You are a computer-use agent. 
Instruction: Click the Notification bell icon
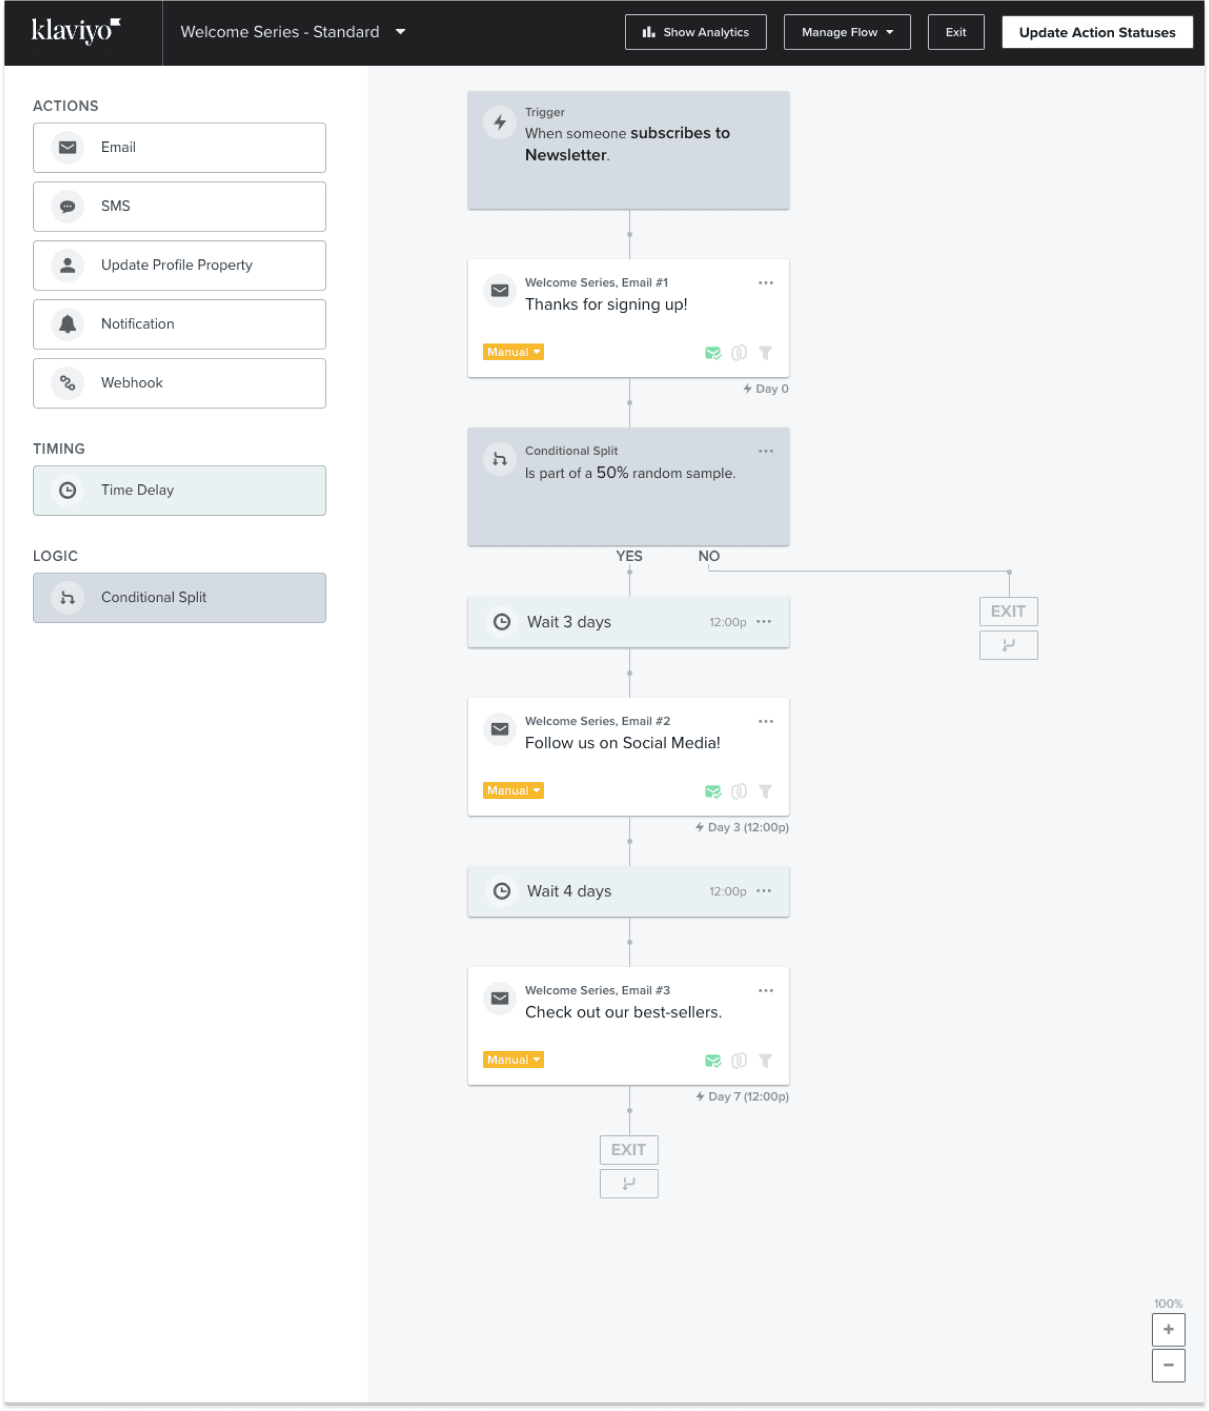tap(67, 324)
